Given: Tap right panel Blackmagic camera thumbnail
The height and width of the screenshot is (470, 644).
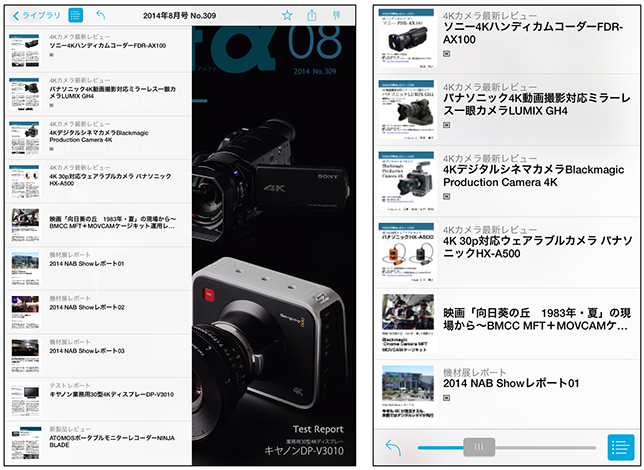Looking at the screenshot, I should click(x=406, y=182).
